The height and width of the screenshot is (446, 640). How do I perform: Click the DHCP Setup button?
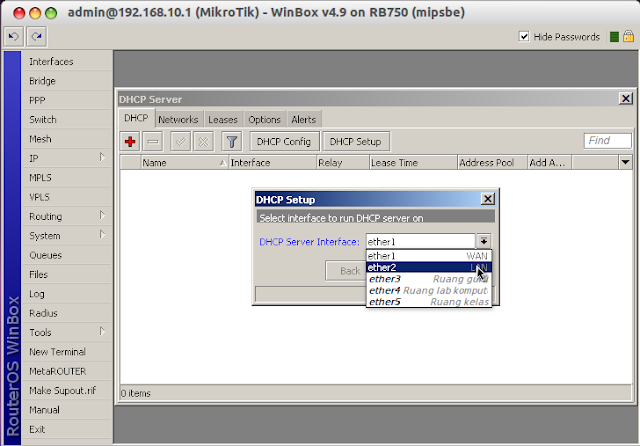coord(356,142)
